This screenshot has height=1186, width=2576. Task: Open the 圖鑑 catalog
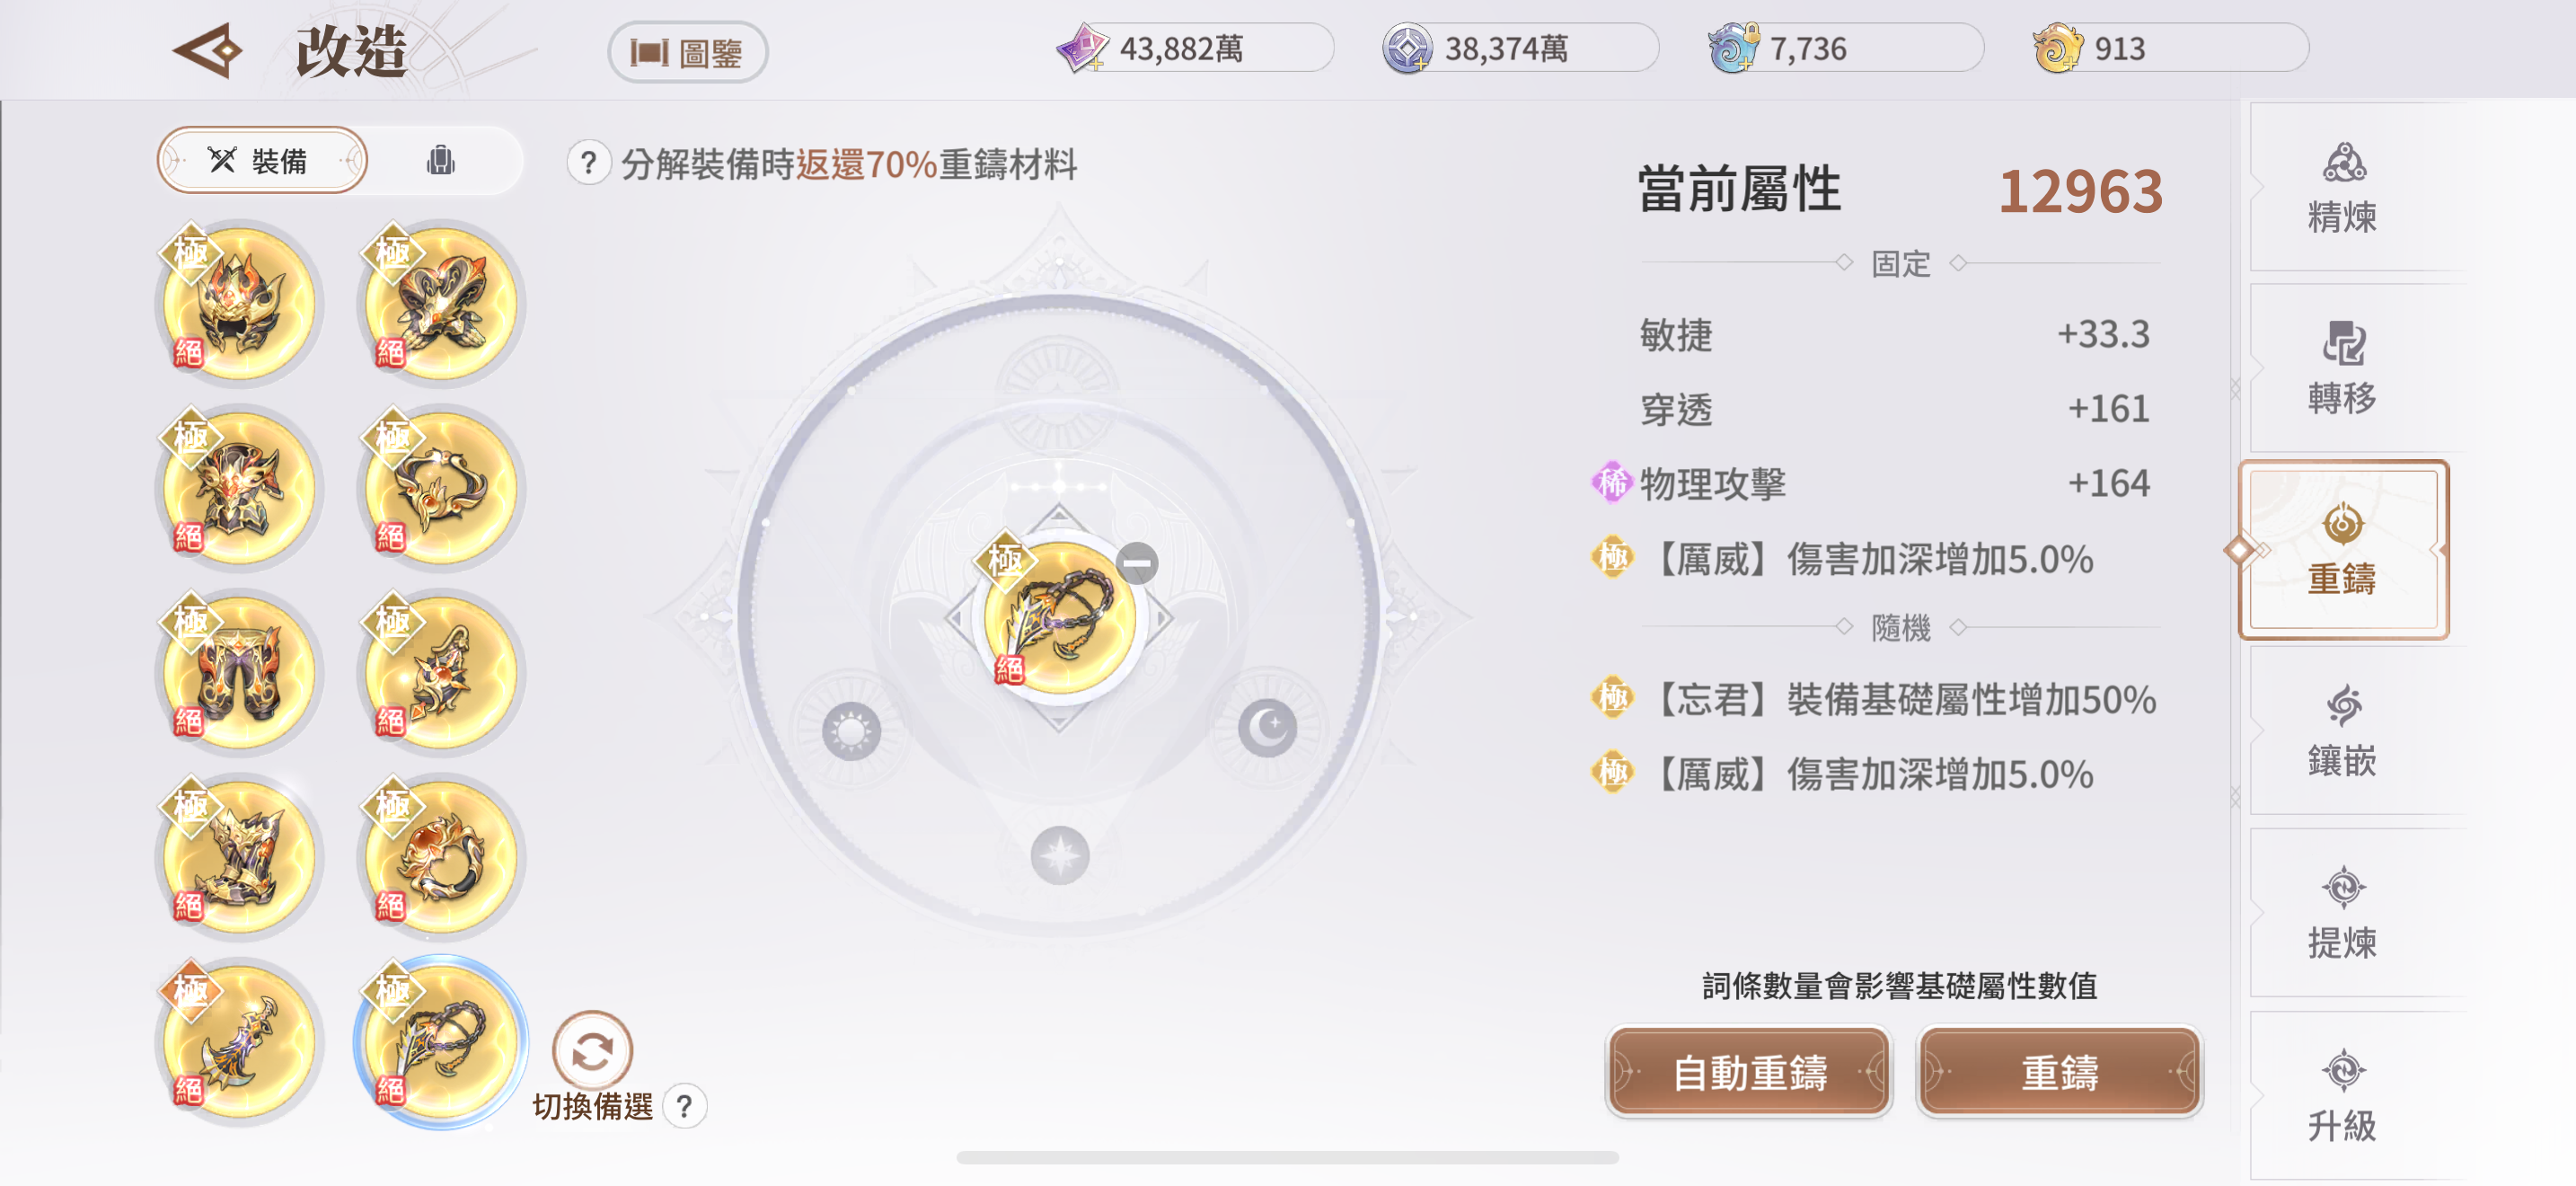point(687,52)
